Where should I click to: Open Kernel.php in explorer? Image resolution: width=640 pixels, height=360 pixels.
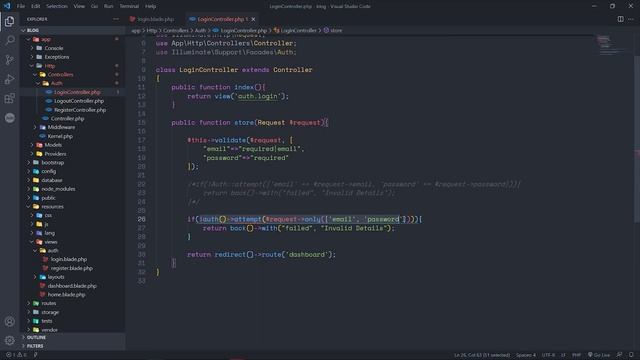tap(60, 136)
